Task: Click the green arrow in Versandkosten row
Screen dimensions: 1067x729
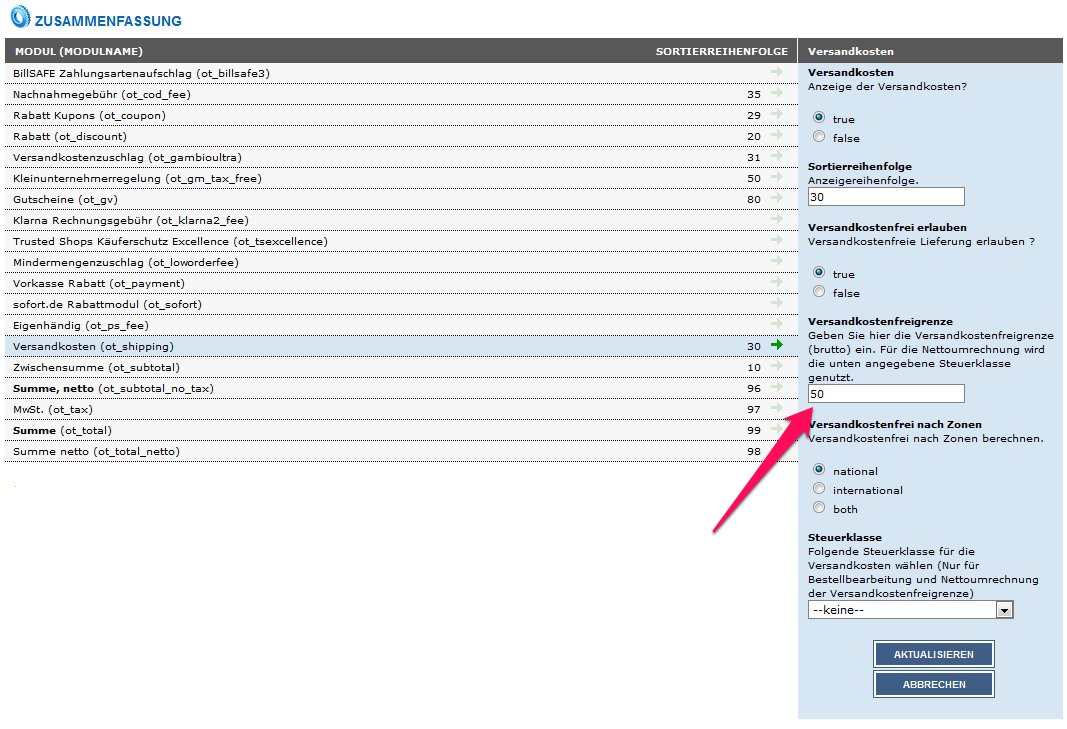Action: [x=777, y=346]
